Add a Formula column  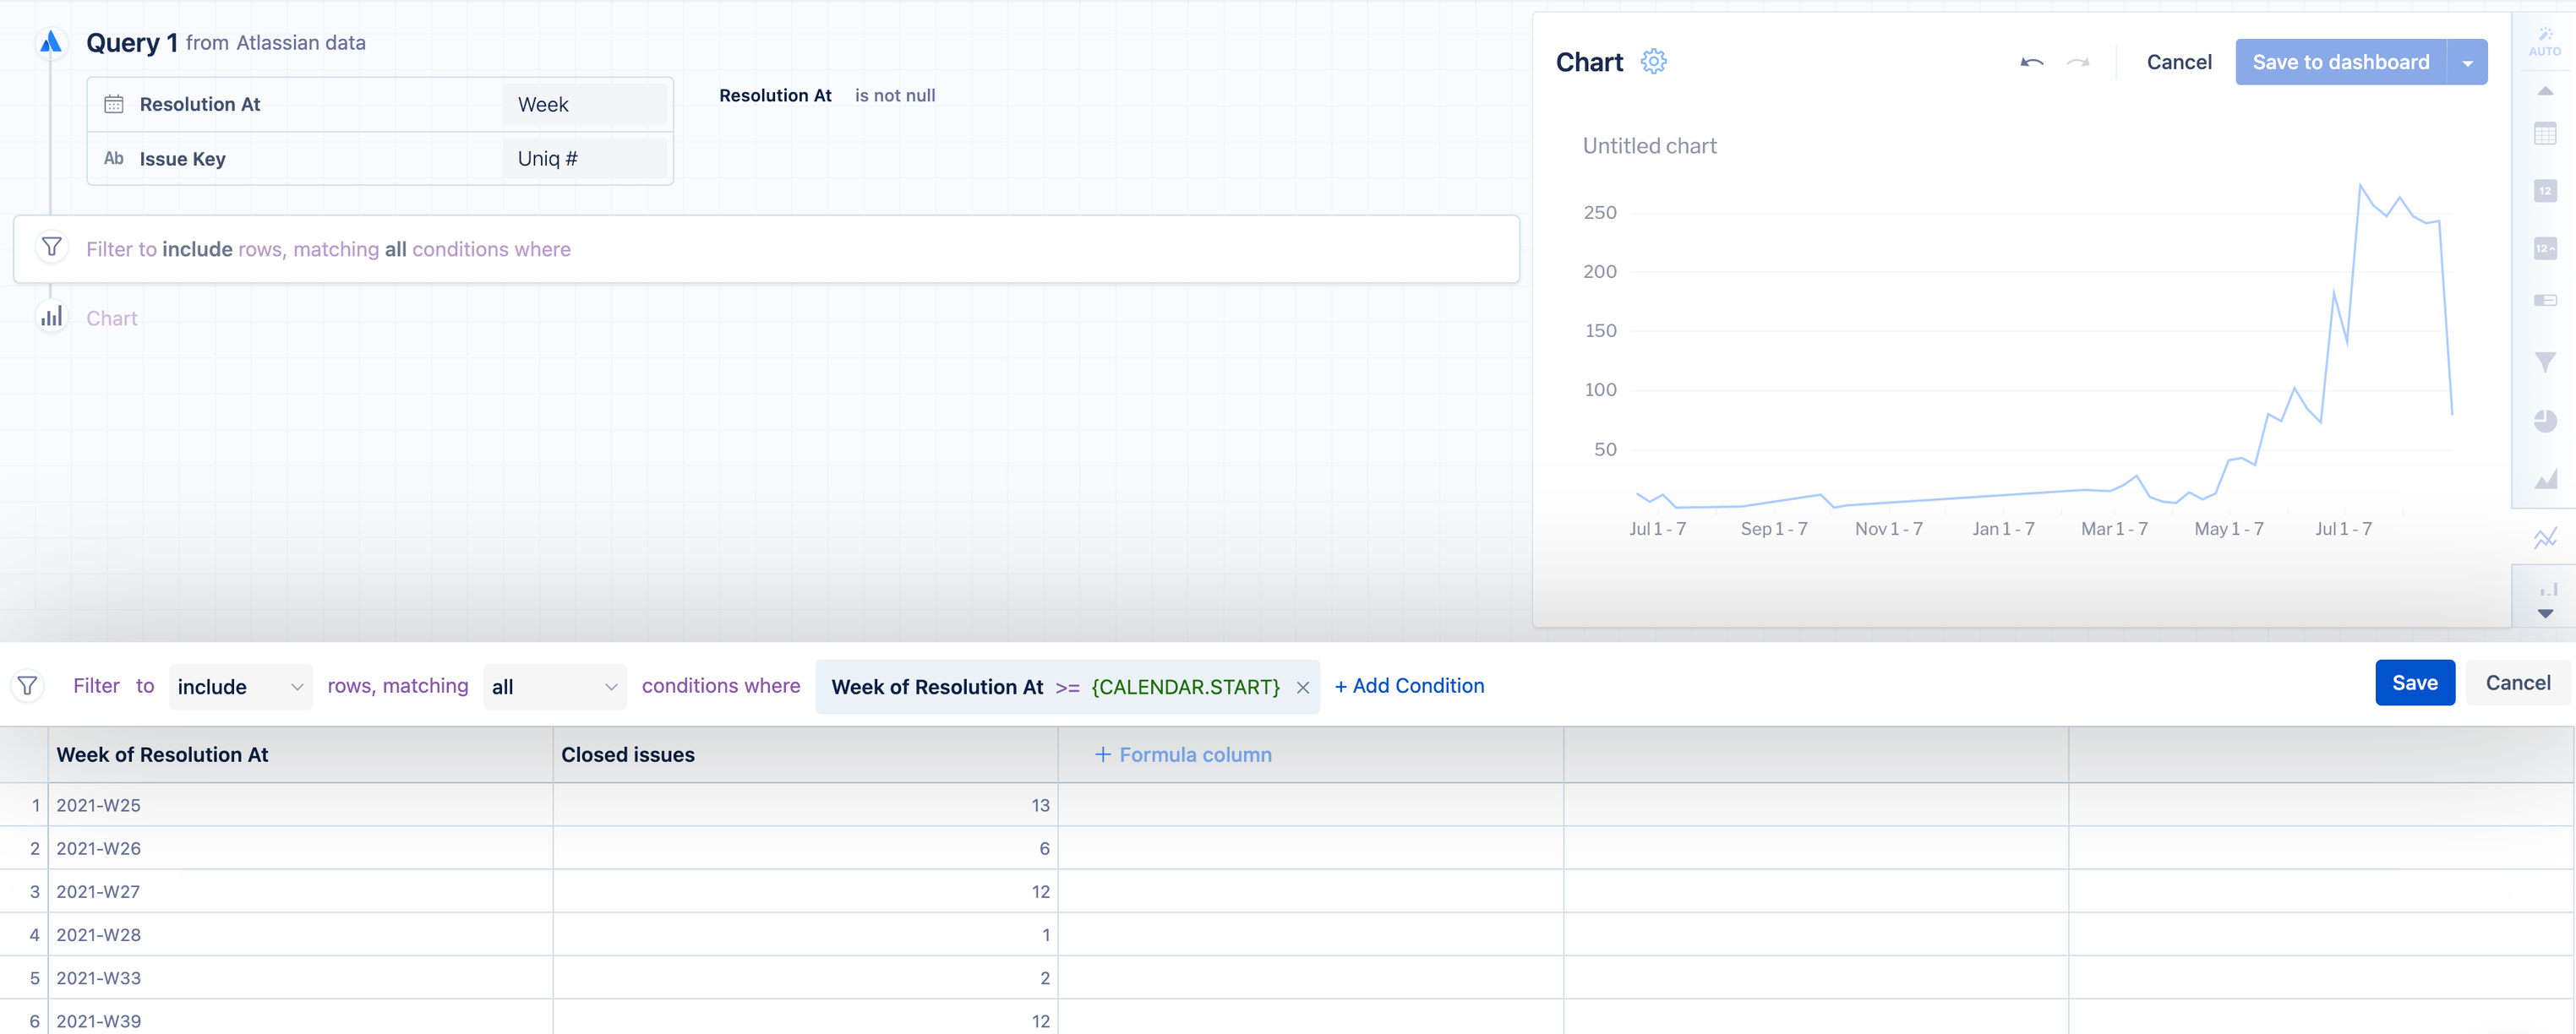click(x=1183, y=755)
